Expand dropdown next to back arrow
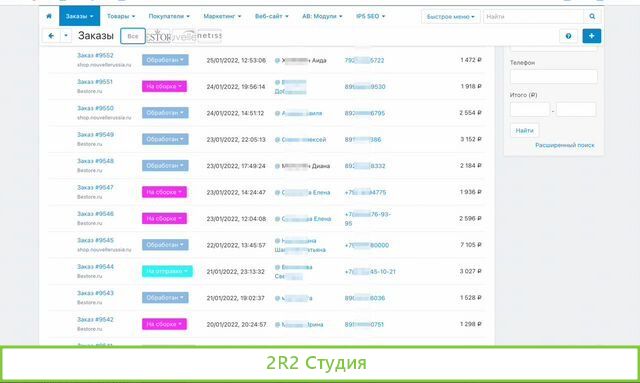Viewport: 640px width, 383px height. (x=66, y=36)
